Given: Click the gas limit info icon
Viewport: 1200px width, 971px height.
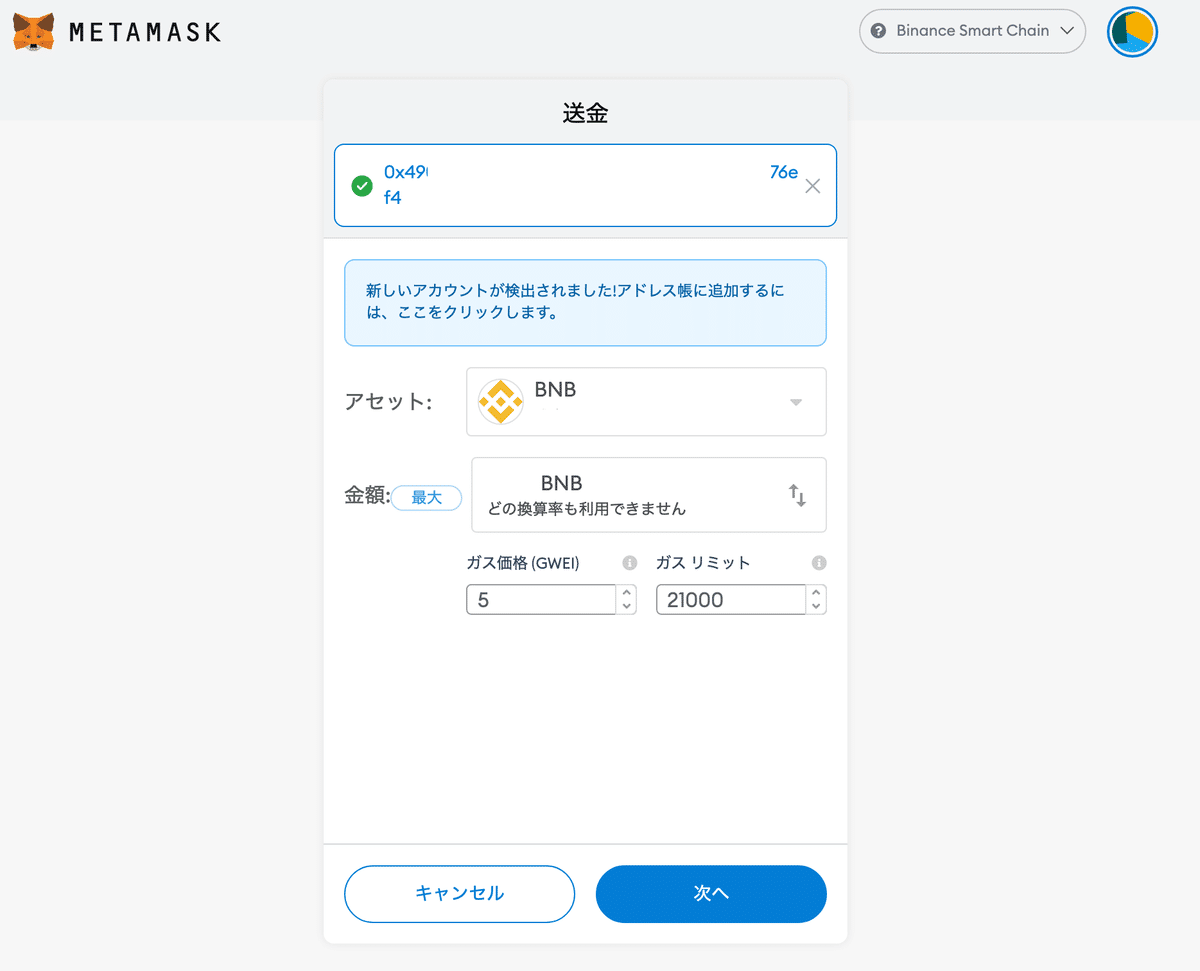Looking at the screenshot, I should pyautogui.click(x=819, y=563).
